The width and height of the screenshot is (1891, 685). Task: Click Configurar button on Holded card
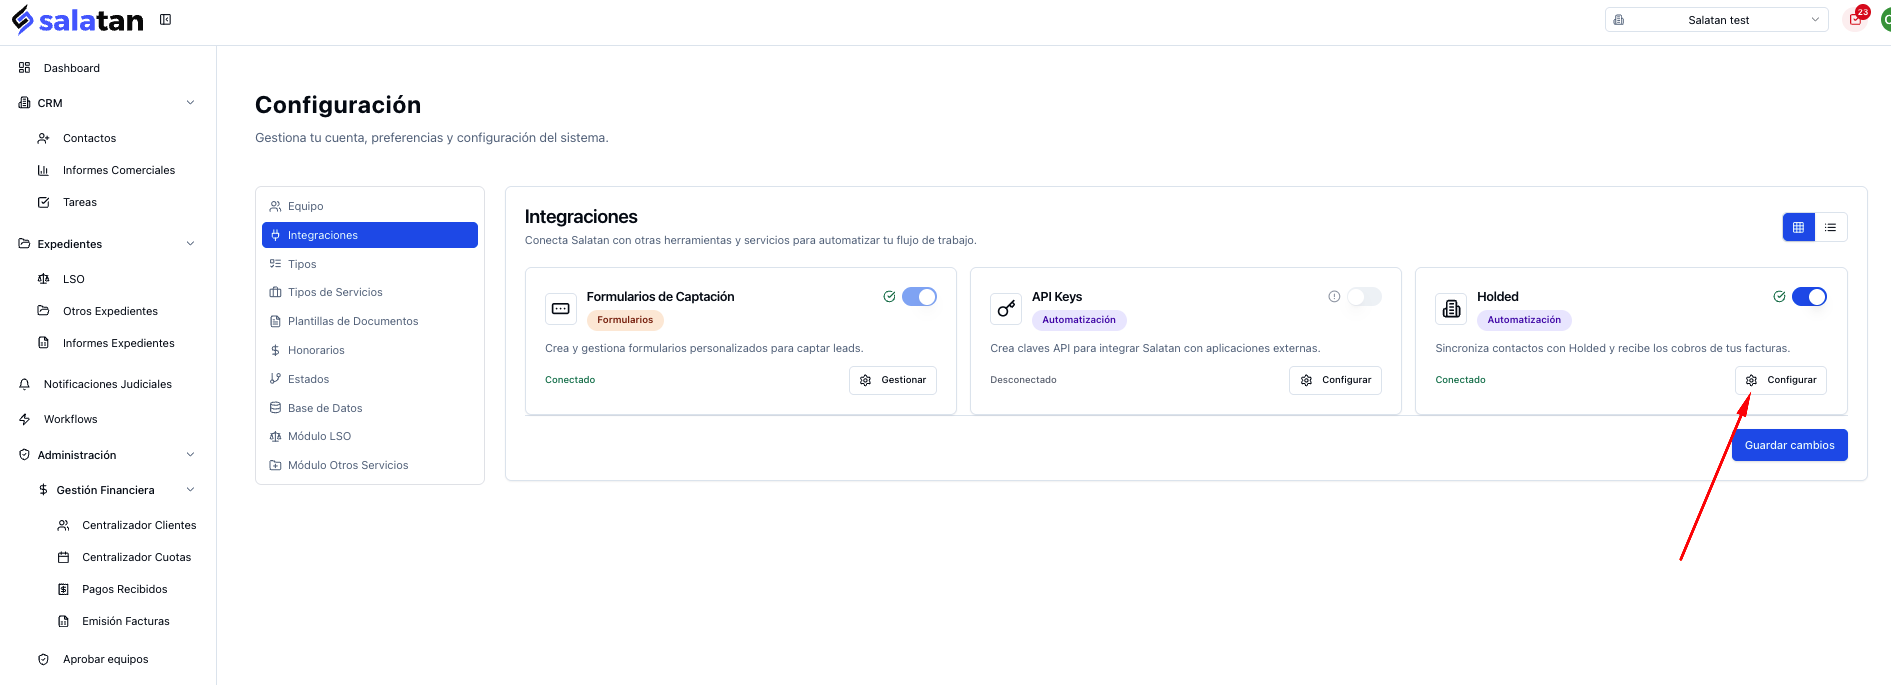tap(1780, 380)
